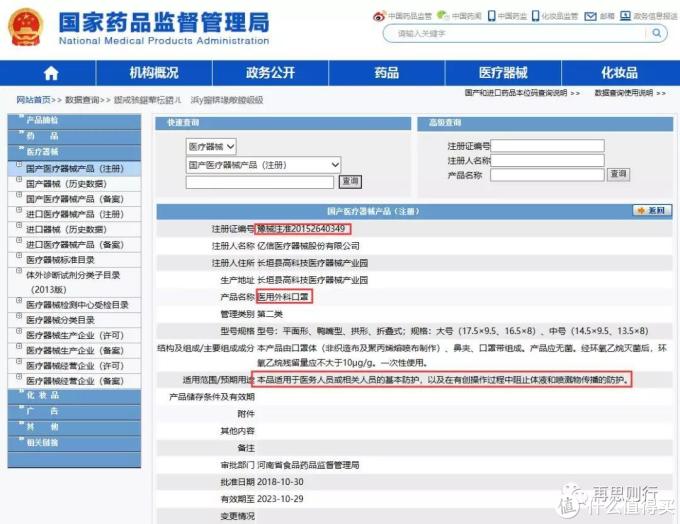
Task: Click the 网站首页 breadcrumb link
Action: click(x=33, y=100)
